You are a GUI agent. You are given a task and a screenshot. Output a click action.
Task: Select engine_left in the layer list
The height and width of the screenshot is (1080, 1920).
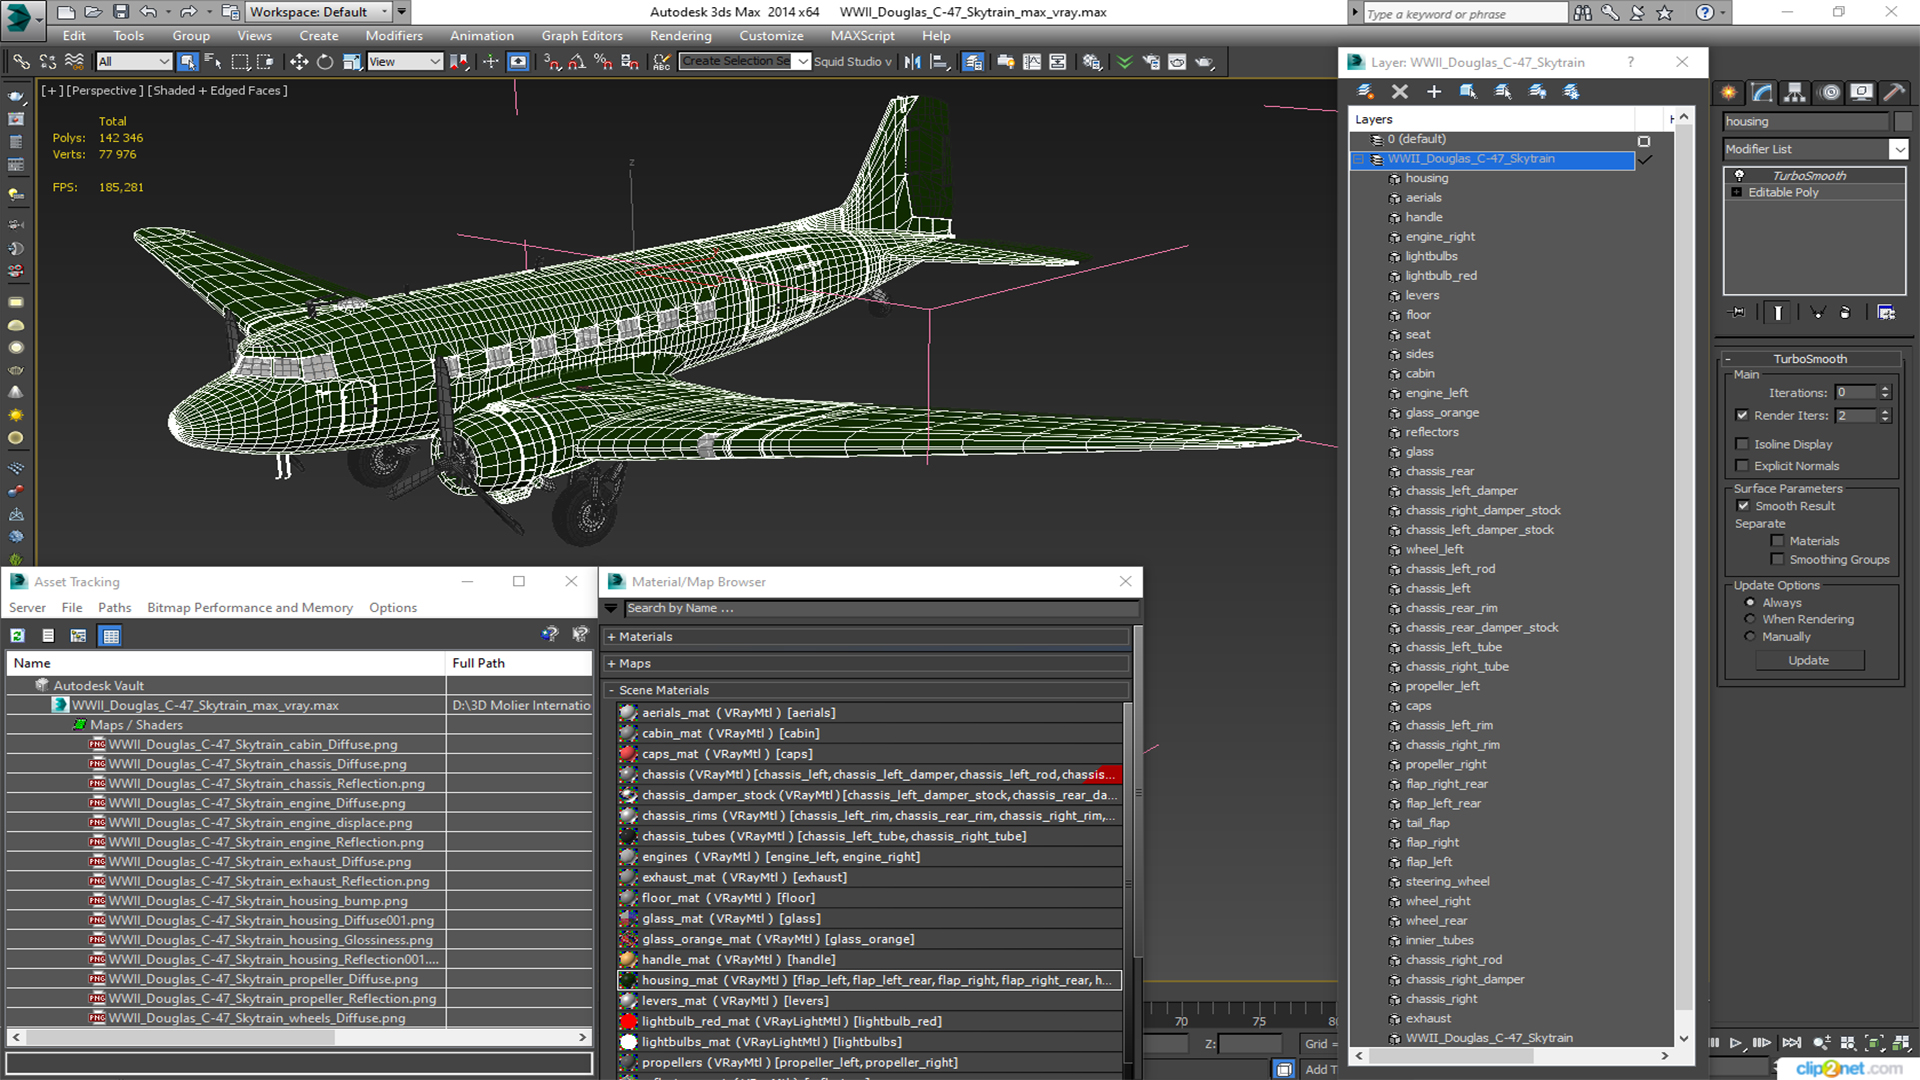click(x=1436, y=393)
